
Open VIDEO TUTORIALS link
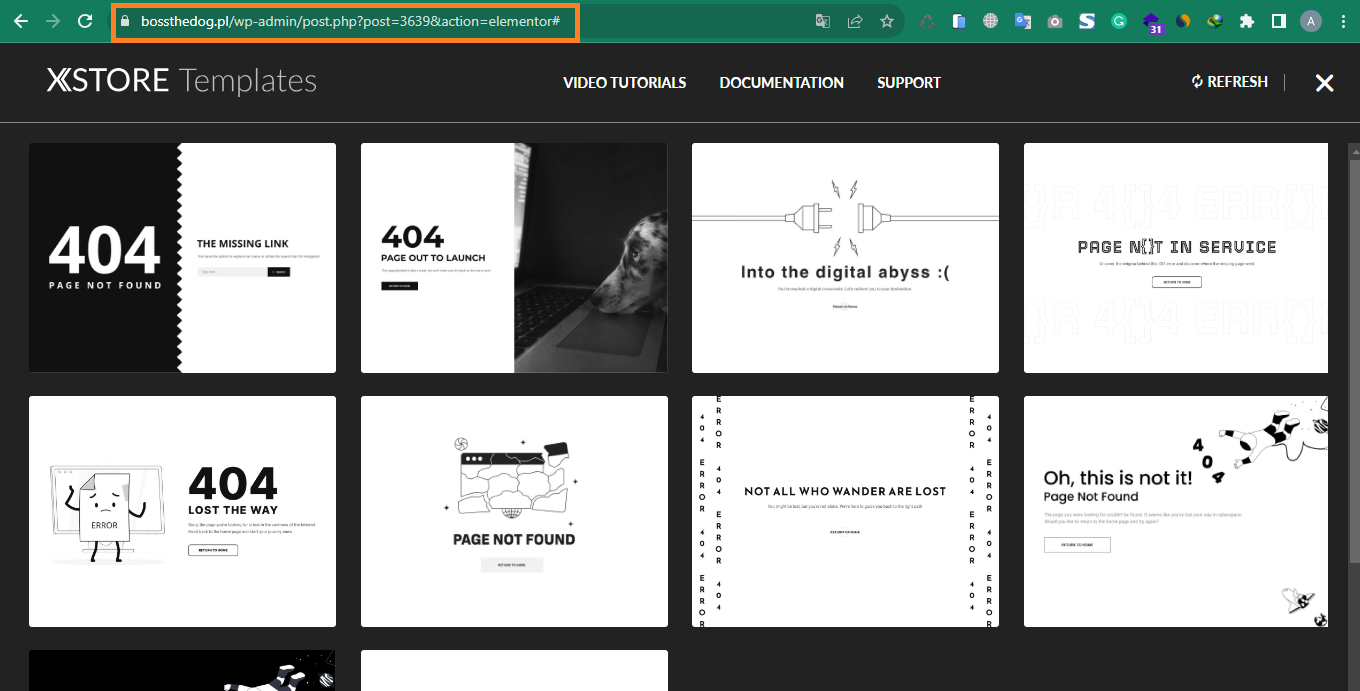(x=625, y=83)
